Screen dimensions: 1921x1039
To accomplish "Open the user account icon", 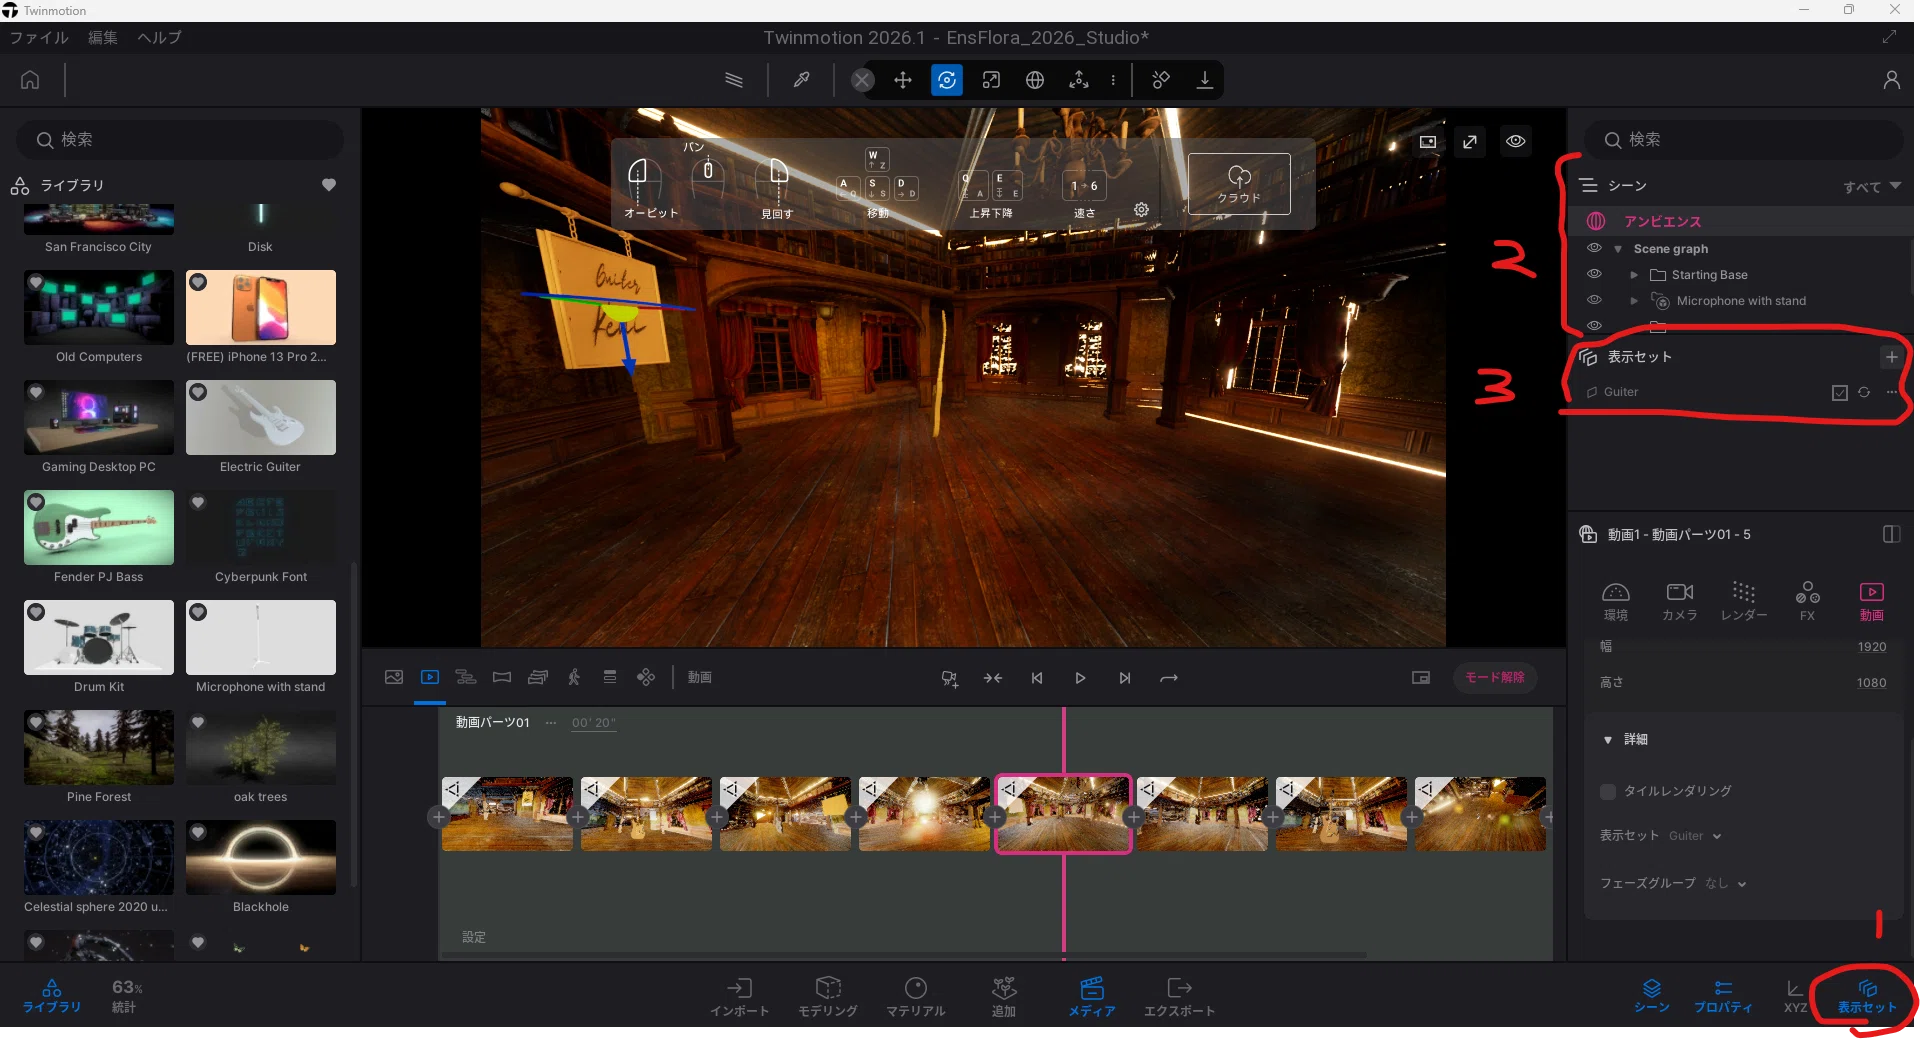I will [x=1891, y=80].
